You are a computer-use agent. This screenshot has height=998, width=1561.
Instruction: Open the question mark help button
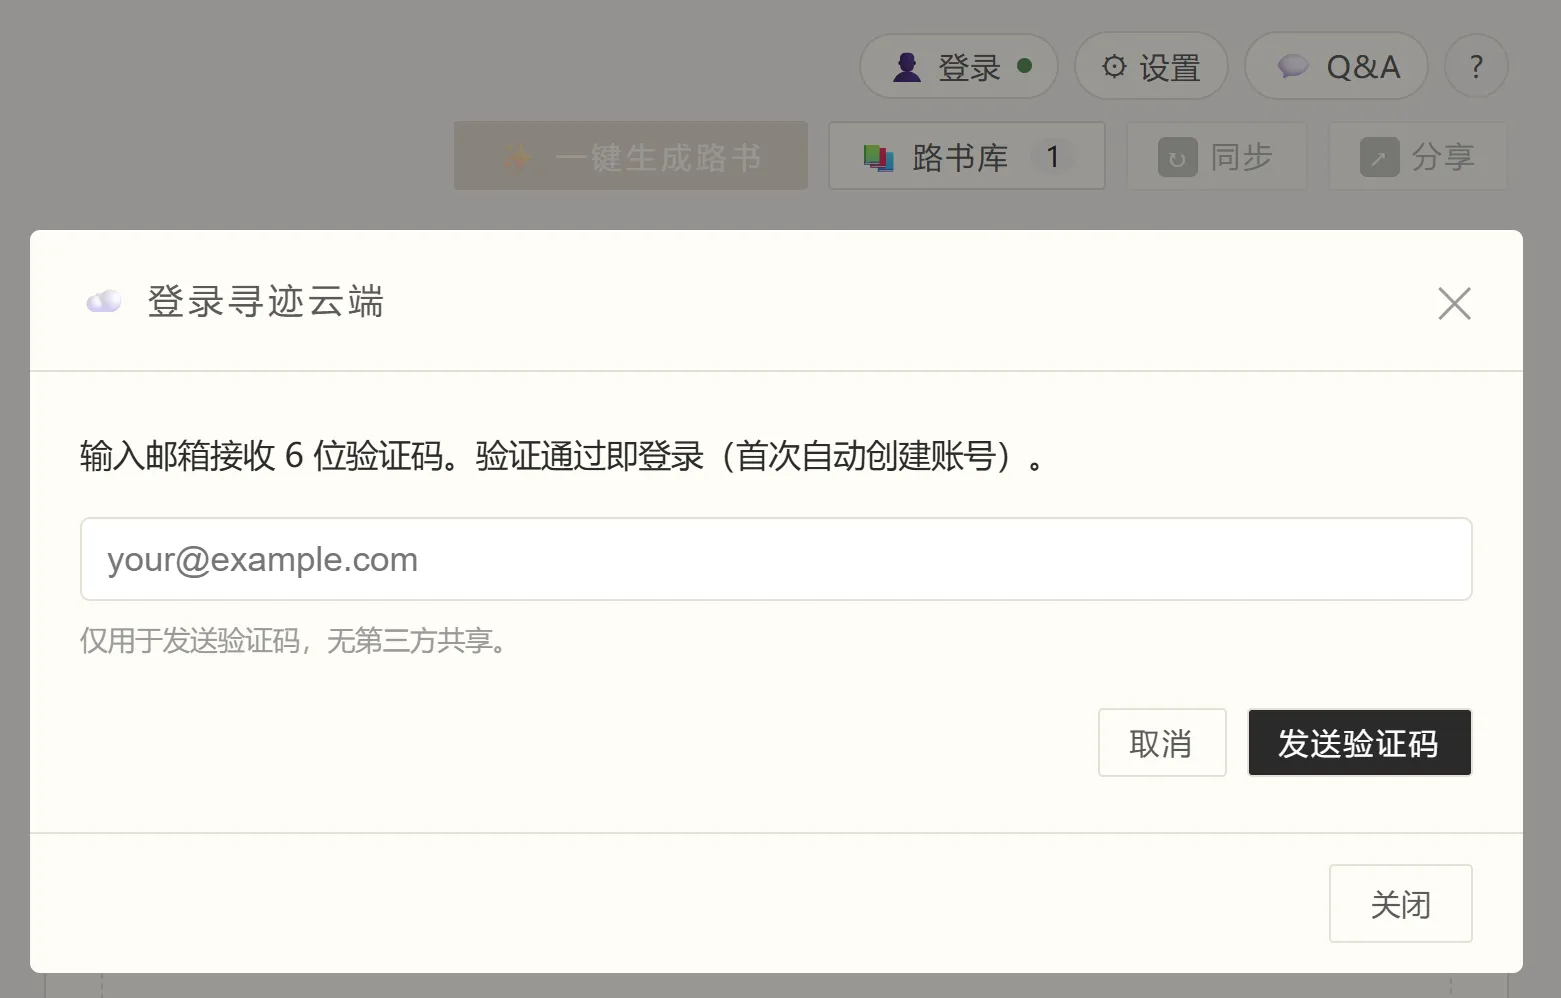pyautogui.click(x=1476, y=66)
